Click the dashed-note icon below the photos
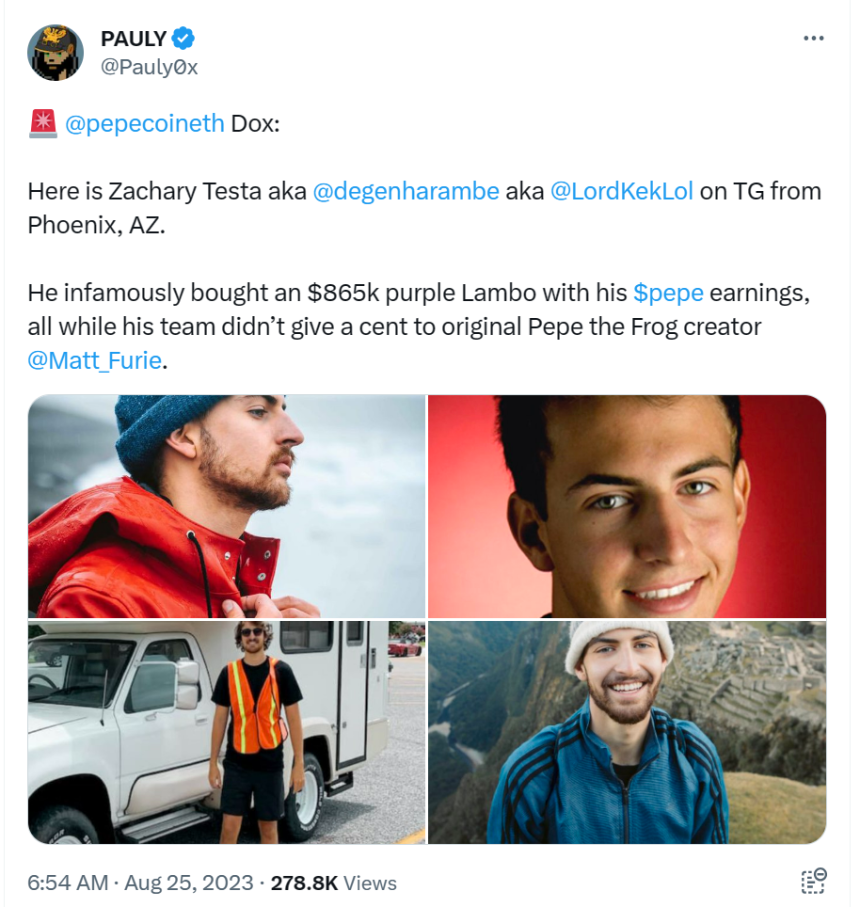 [813, 881]
